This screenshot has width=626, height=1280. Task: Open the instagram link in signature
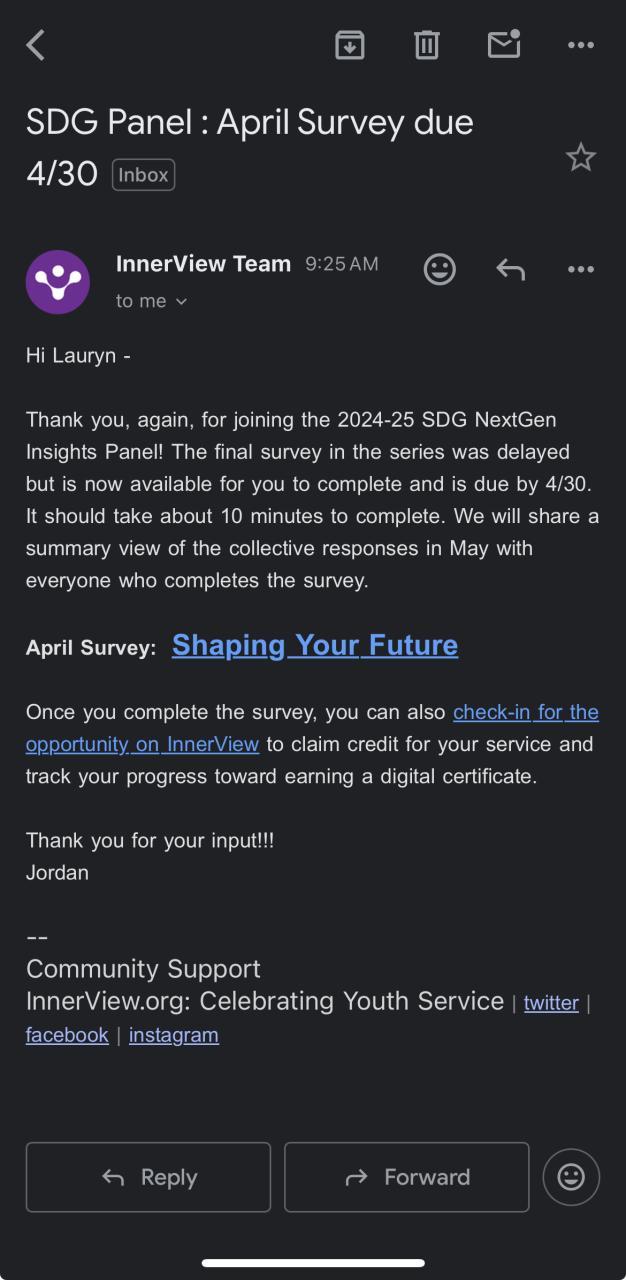coord(174,1035)
